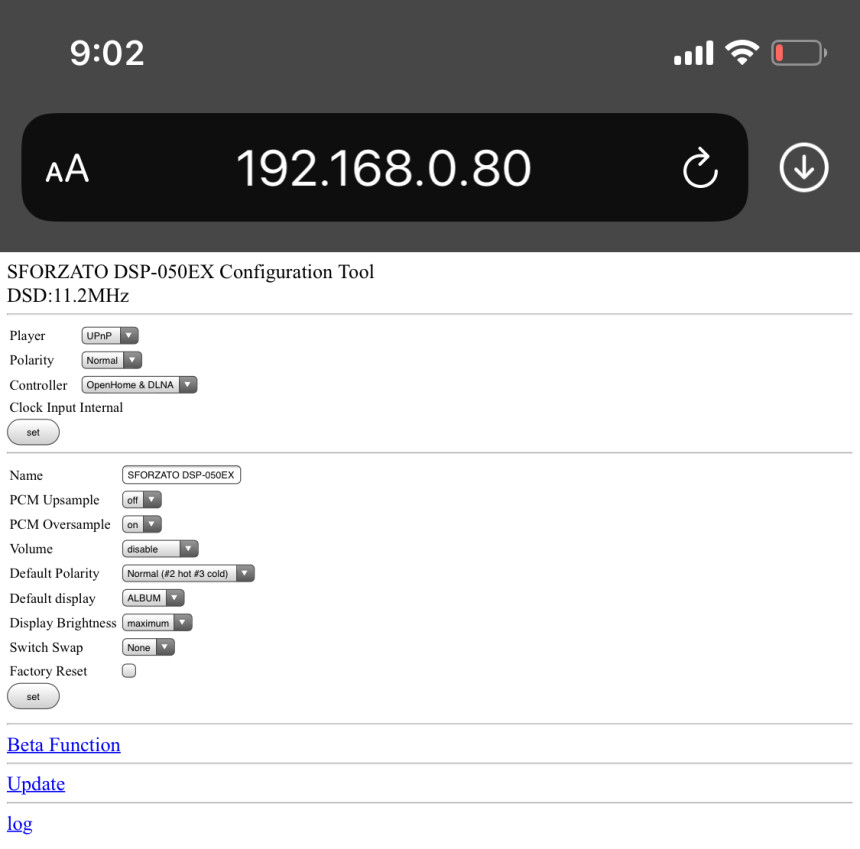Open the Switch Swap dropdown showing None
Viewport: 860px width, 849px height.
click(148, 647)
